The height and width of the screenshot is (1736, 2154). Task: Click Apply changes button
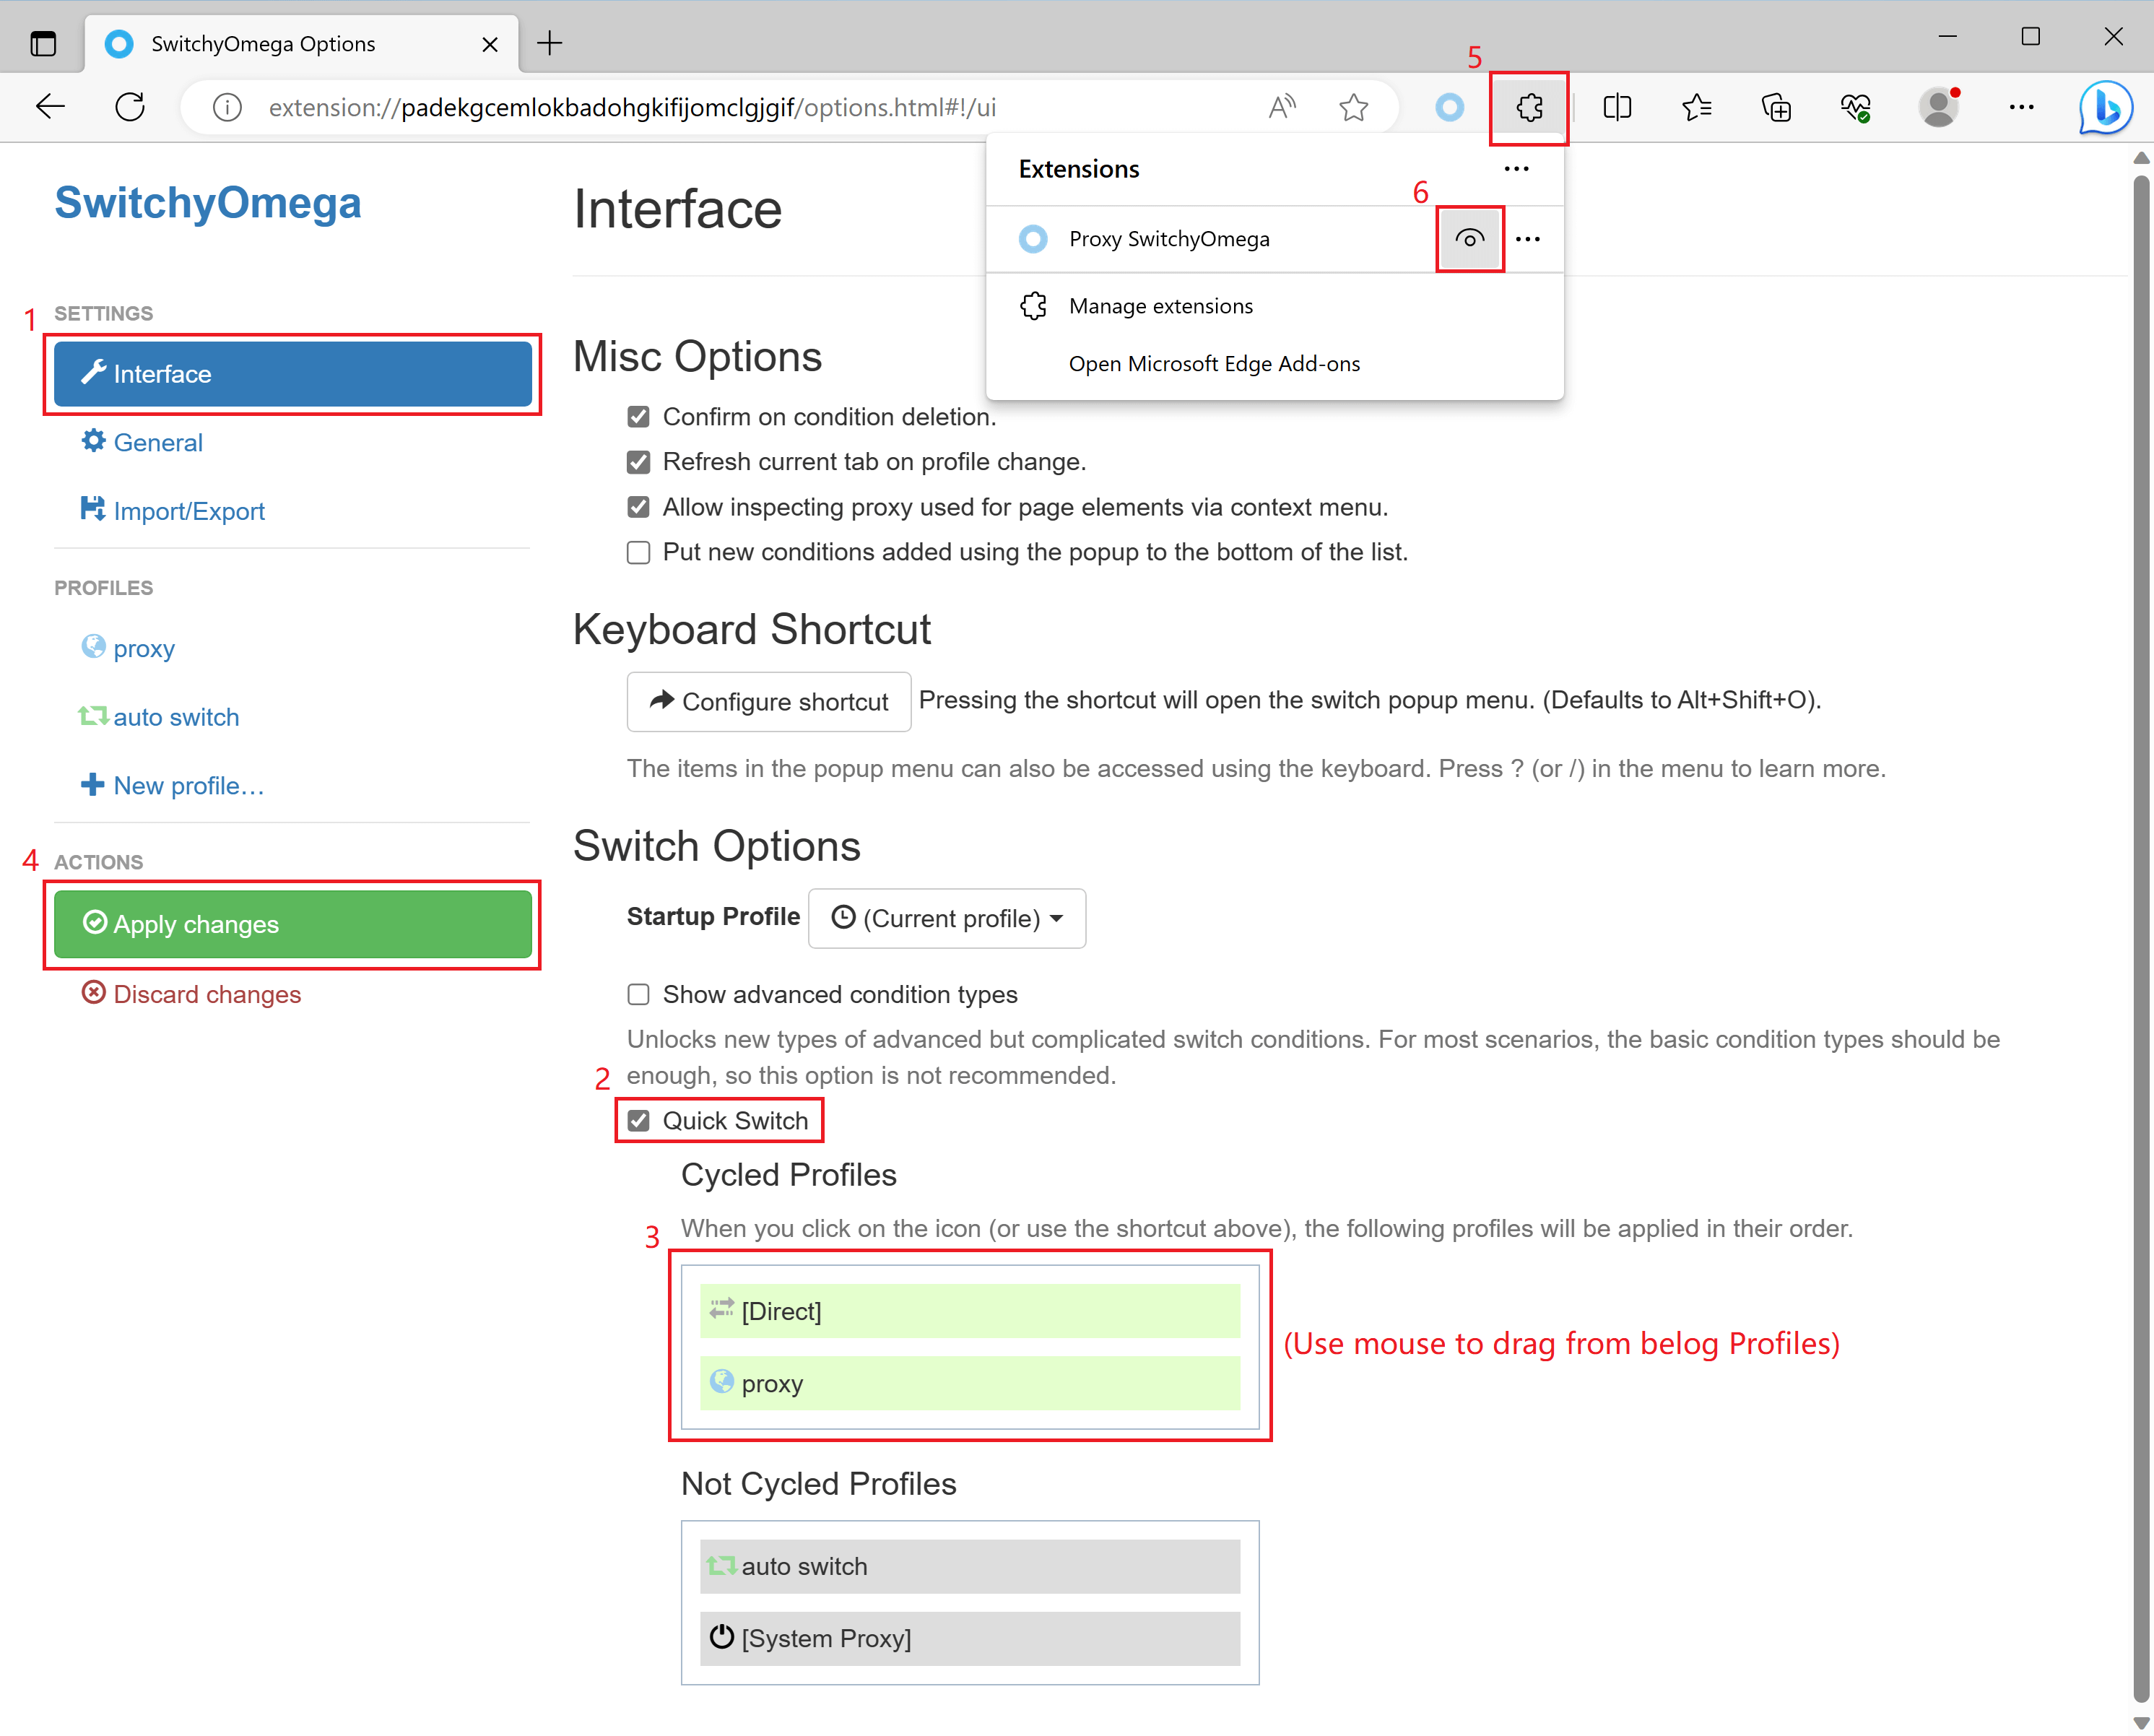[293, 924]
